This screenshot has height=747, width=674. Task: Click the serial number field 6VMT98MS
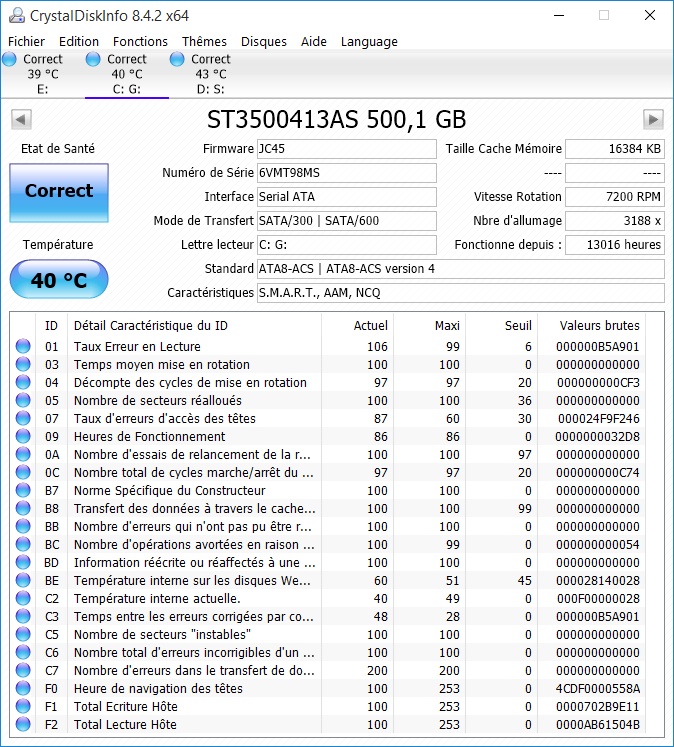347,172
